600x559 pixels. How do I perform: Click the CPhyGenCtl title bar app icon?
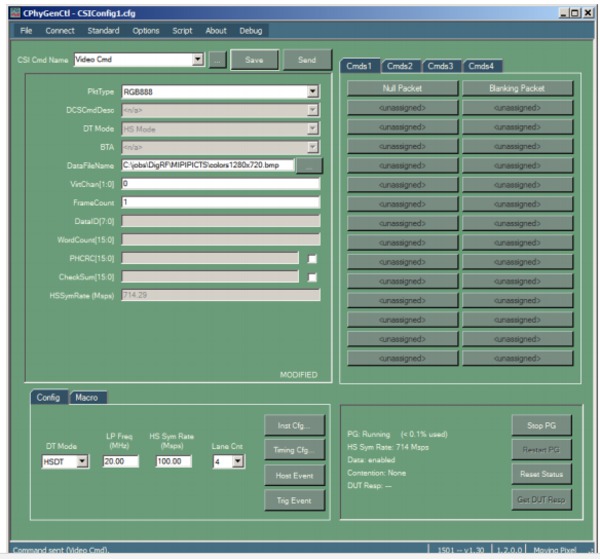(15, 13)
